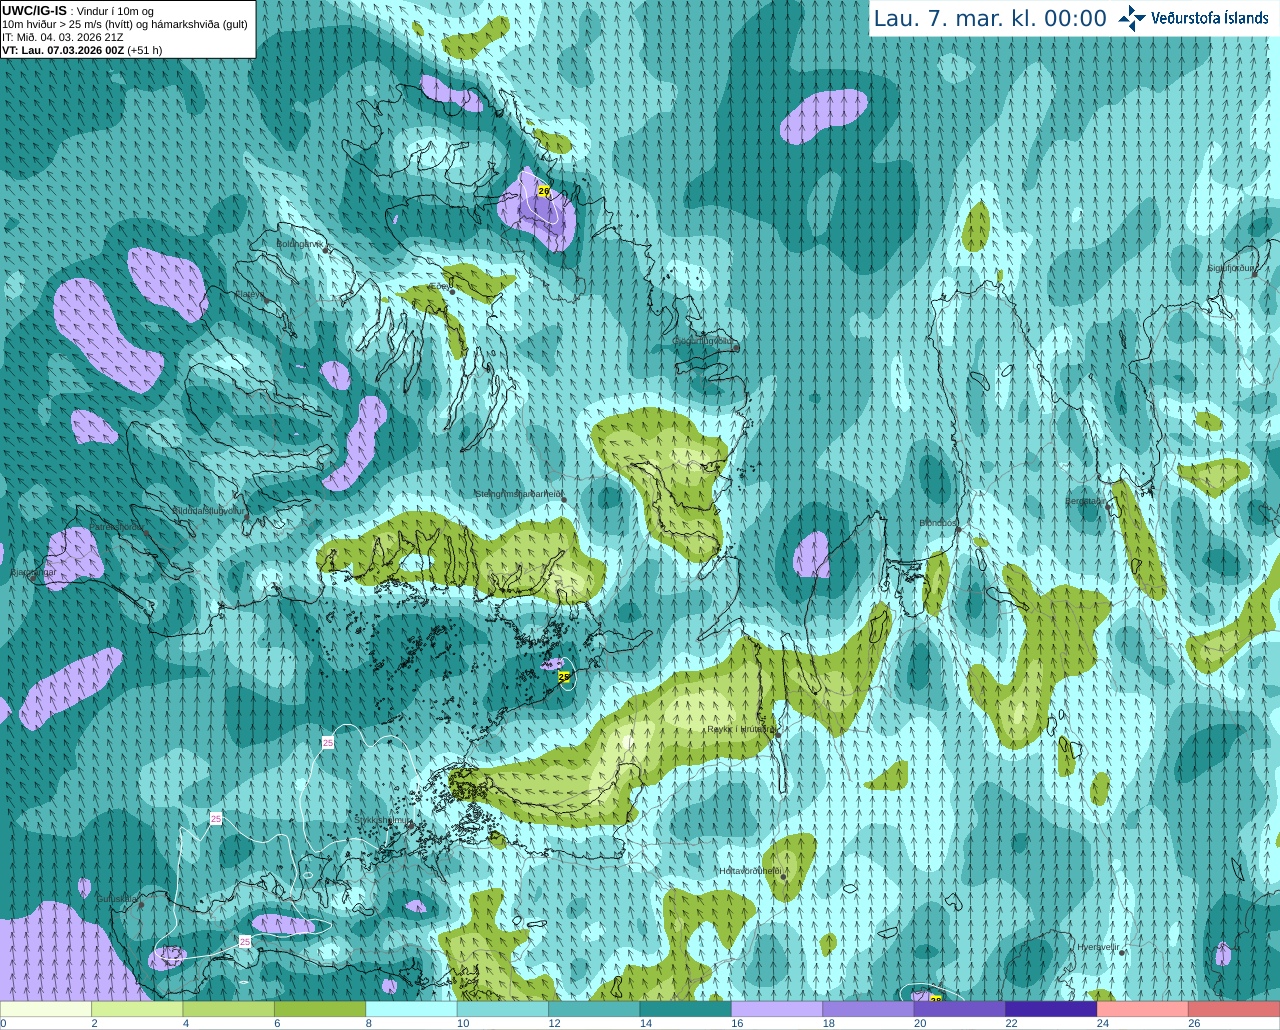Viewport: 1280px width, 1030px height.
Task: Click the Gufuskálar station label
Action: 117,899
